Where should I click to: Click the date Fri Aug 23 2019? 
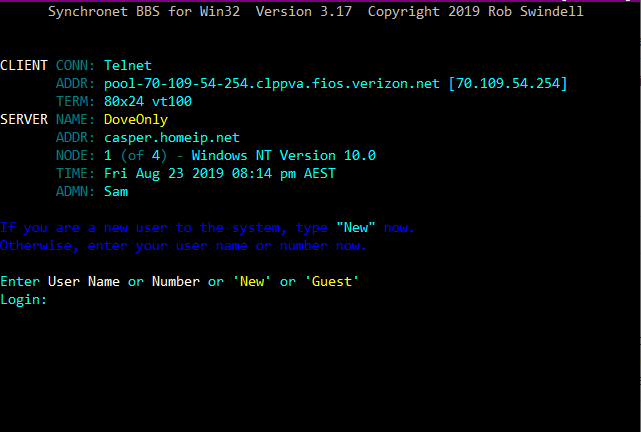click(x=164, y=174)
